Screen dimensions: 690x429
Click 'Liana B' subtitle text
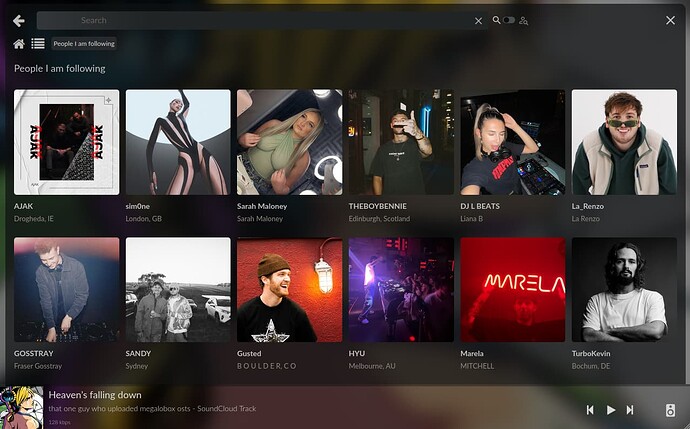pos(472,219)
